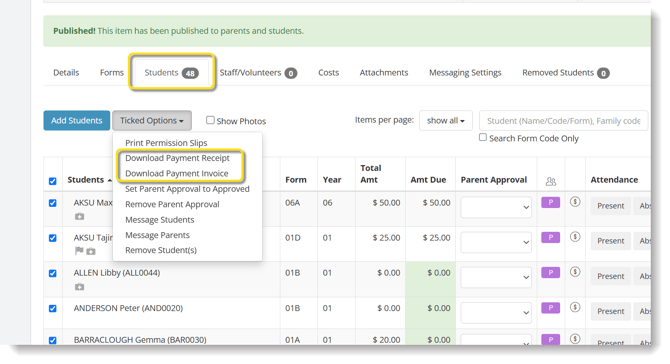Open Parent Approval dropdown for ANDERSON Peter

tap(496, 313)
